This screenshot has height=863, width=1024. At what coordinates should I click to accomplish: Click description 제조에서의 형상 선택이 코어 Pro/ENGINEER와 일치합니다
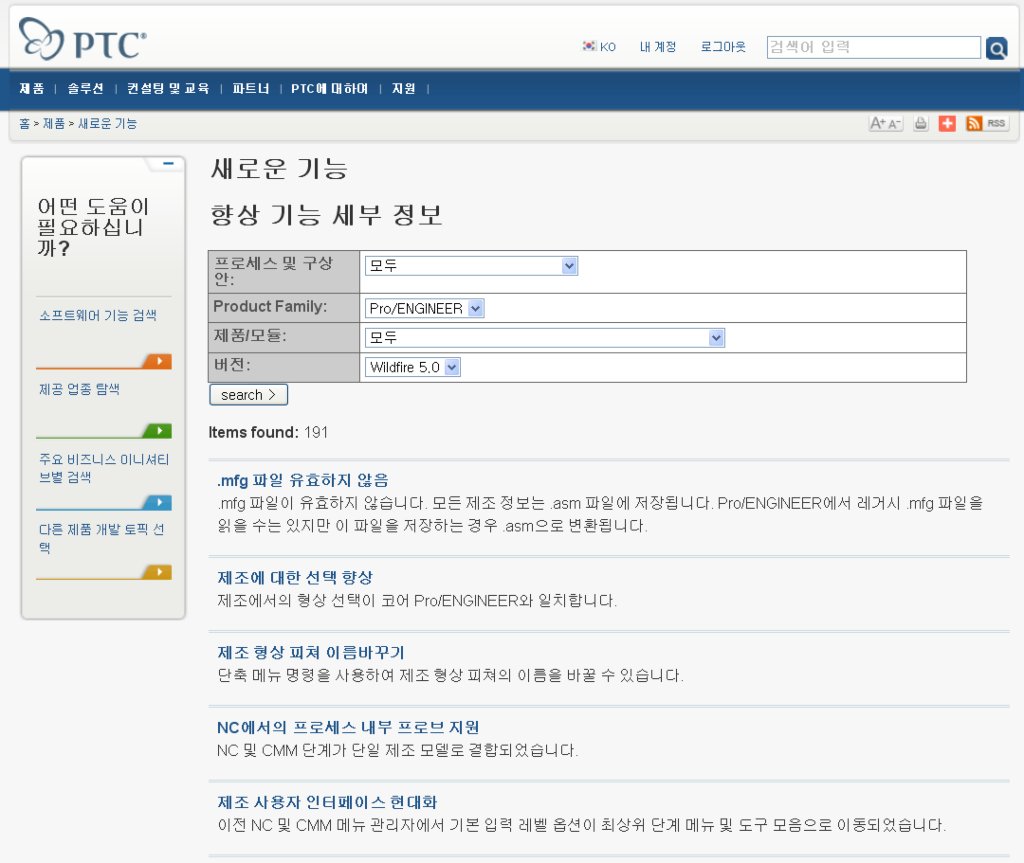coord(417,600)
